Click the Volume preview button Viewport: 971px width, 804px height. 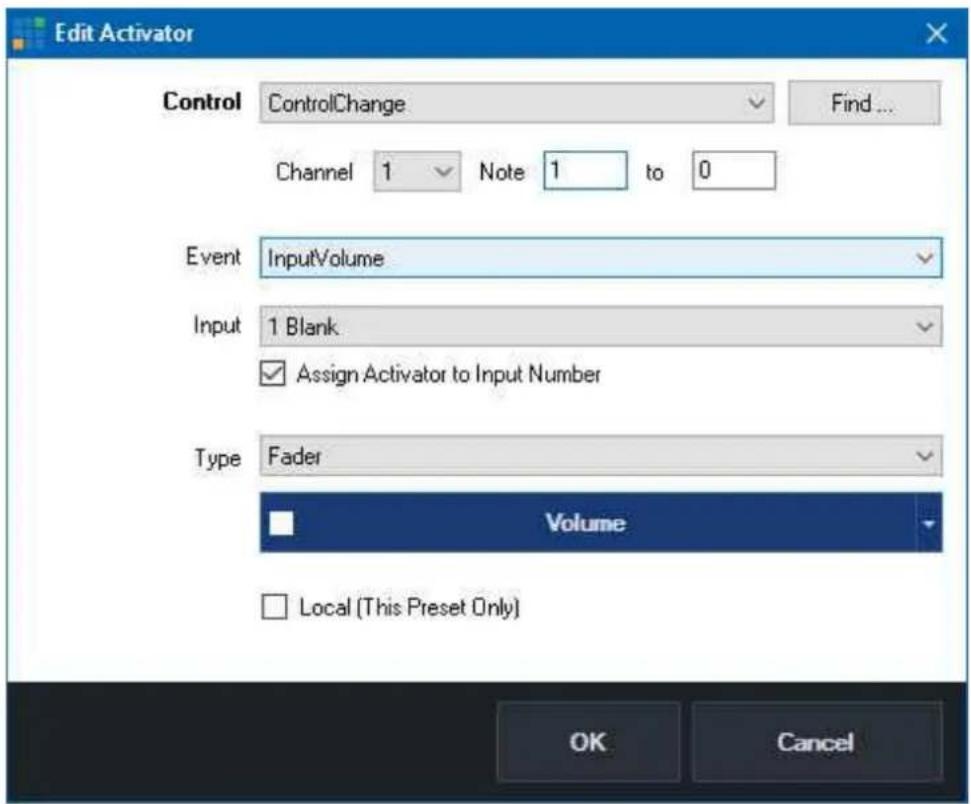coord(587,523)
